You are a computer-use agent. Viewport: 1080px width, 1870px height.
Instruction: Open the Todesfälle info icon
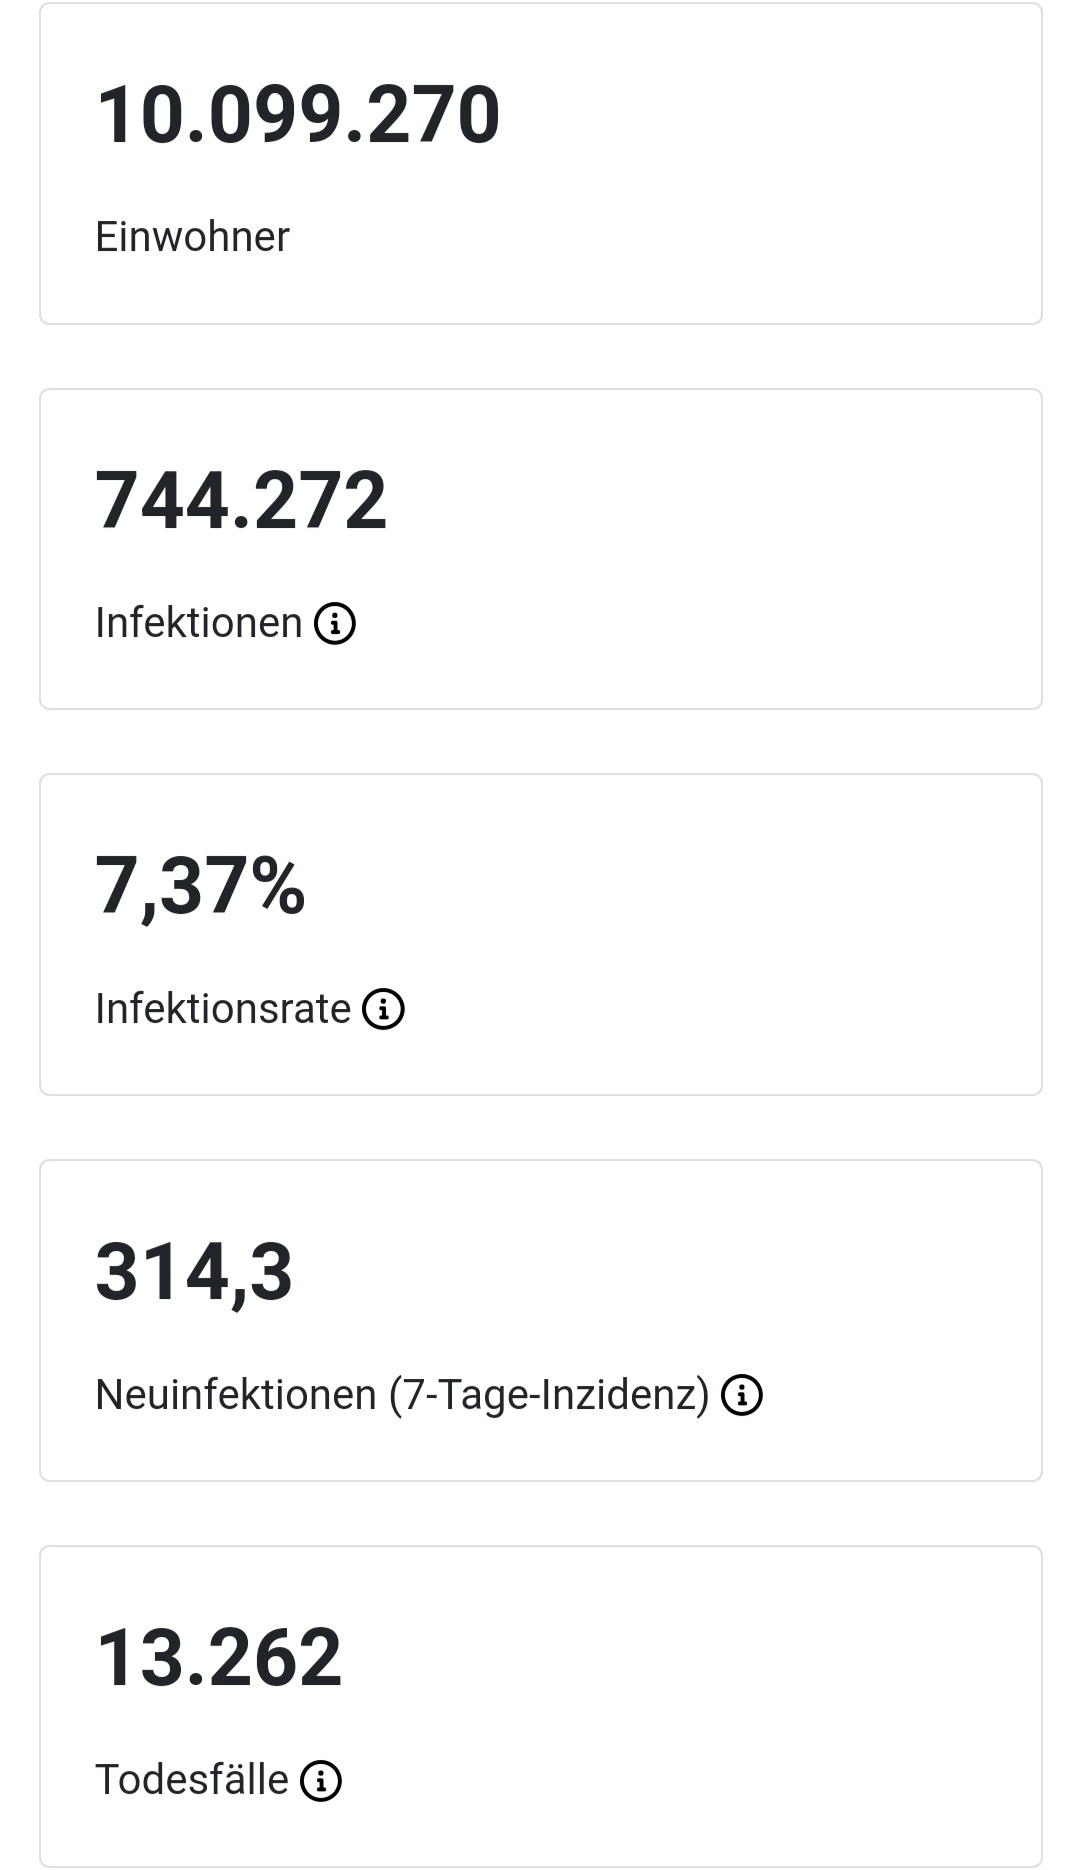tap(321, 1781)
